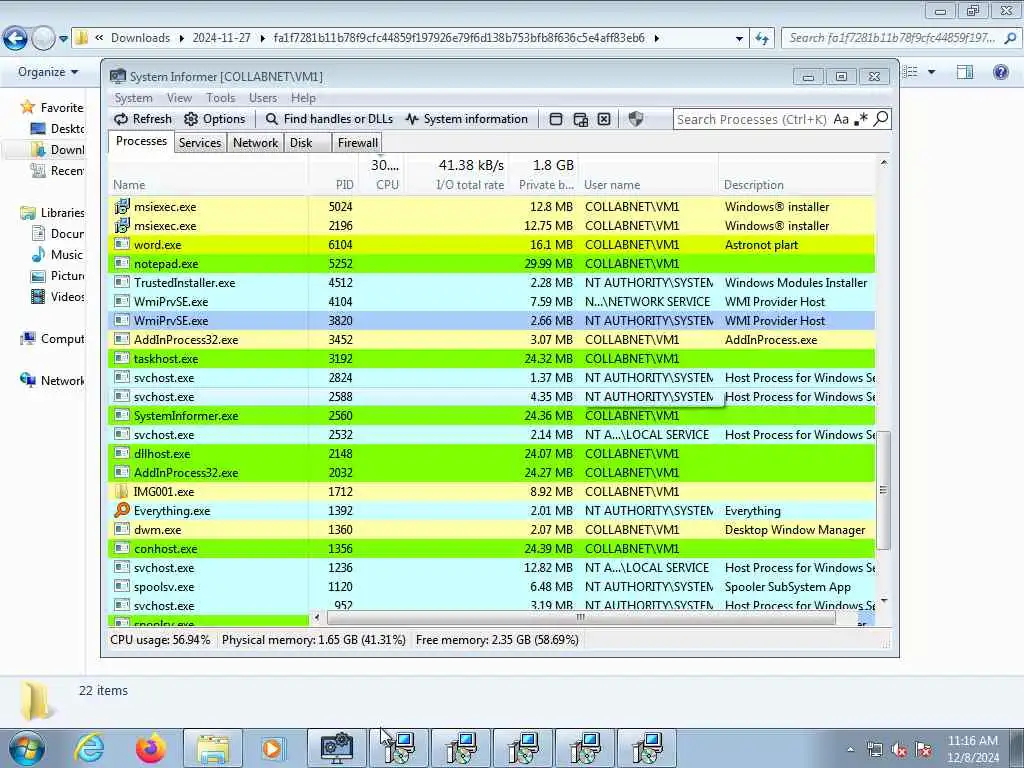Toggle the case sensitive Aa search option

click(841, 119)
